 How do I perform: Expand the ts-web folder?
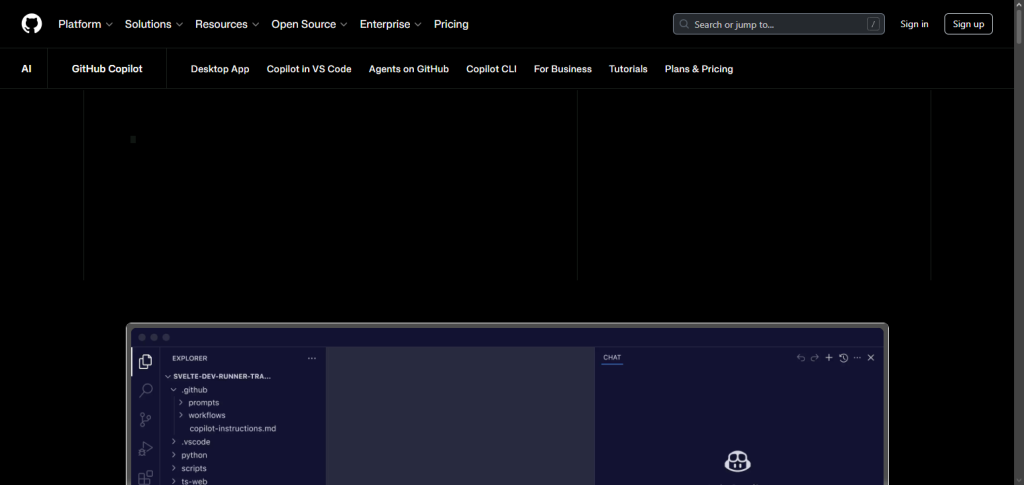click(x=190, y=481)
